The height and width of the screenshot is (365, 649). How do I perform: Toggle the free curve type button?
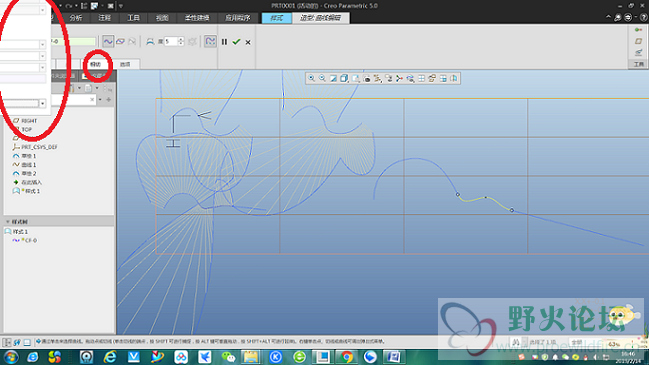(x=108, y=41)
